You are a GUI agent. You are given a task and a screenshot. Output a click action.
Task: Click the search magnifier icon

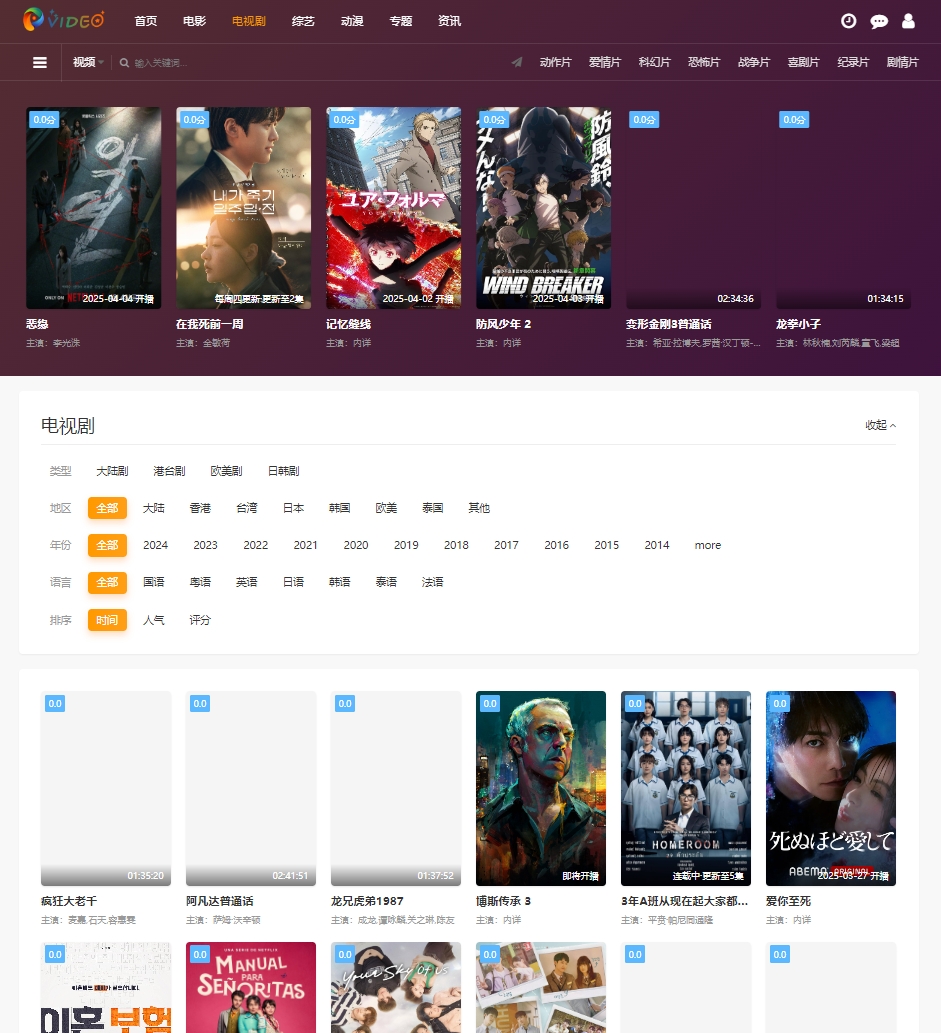[125, 63]
